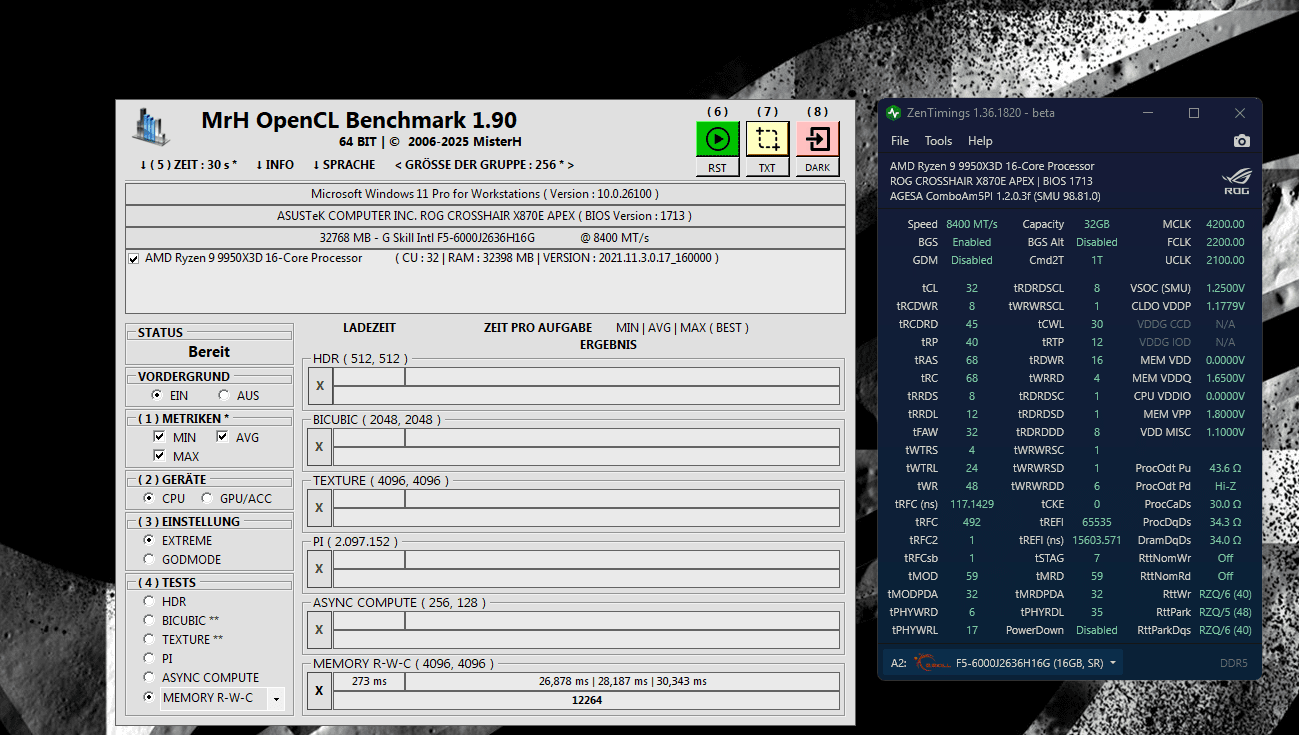Select the GODMODE setting radio button
The height and width of the screenshot is (735, 1299).
(150, 559)
